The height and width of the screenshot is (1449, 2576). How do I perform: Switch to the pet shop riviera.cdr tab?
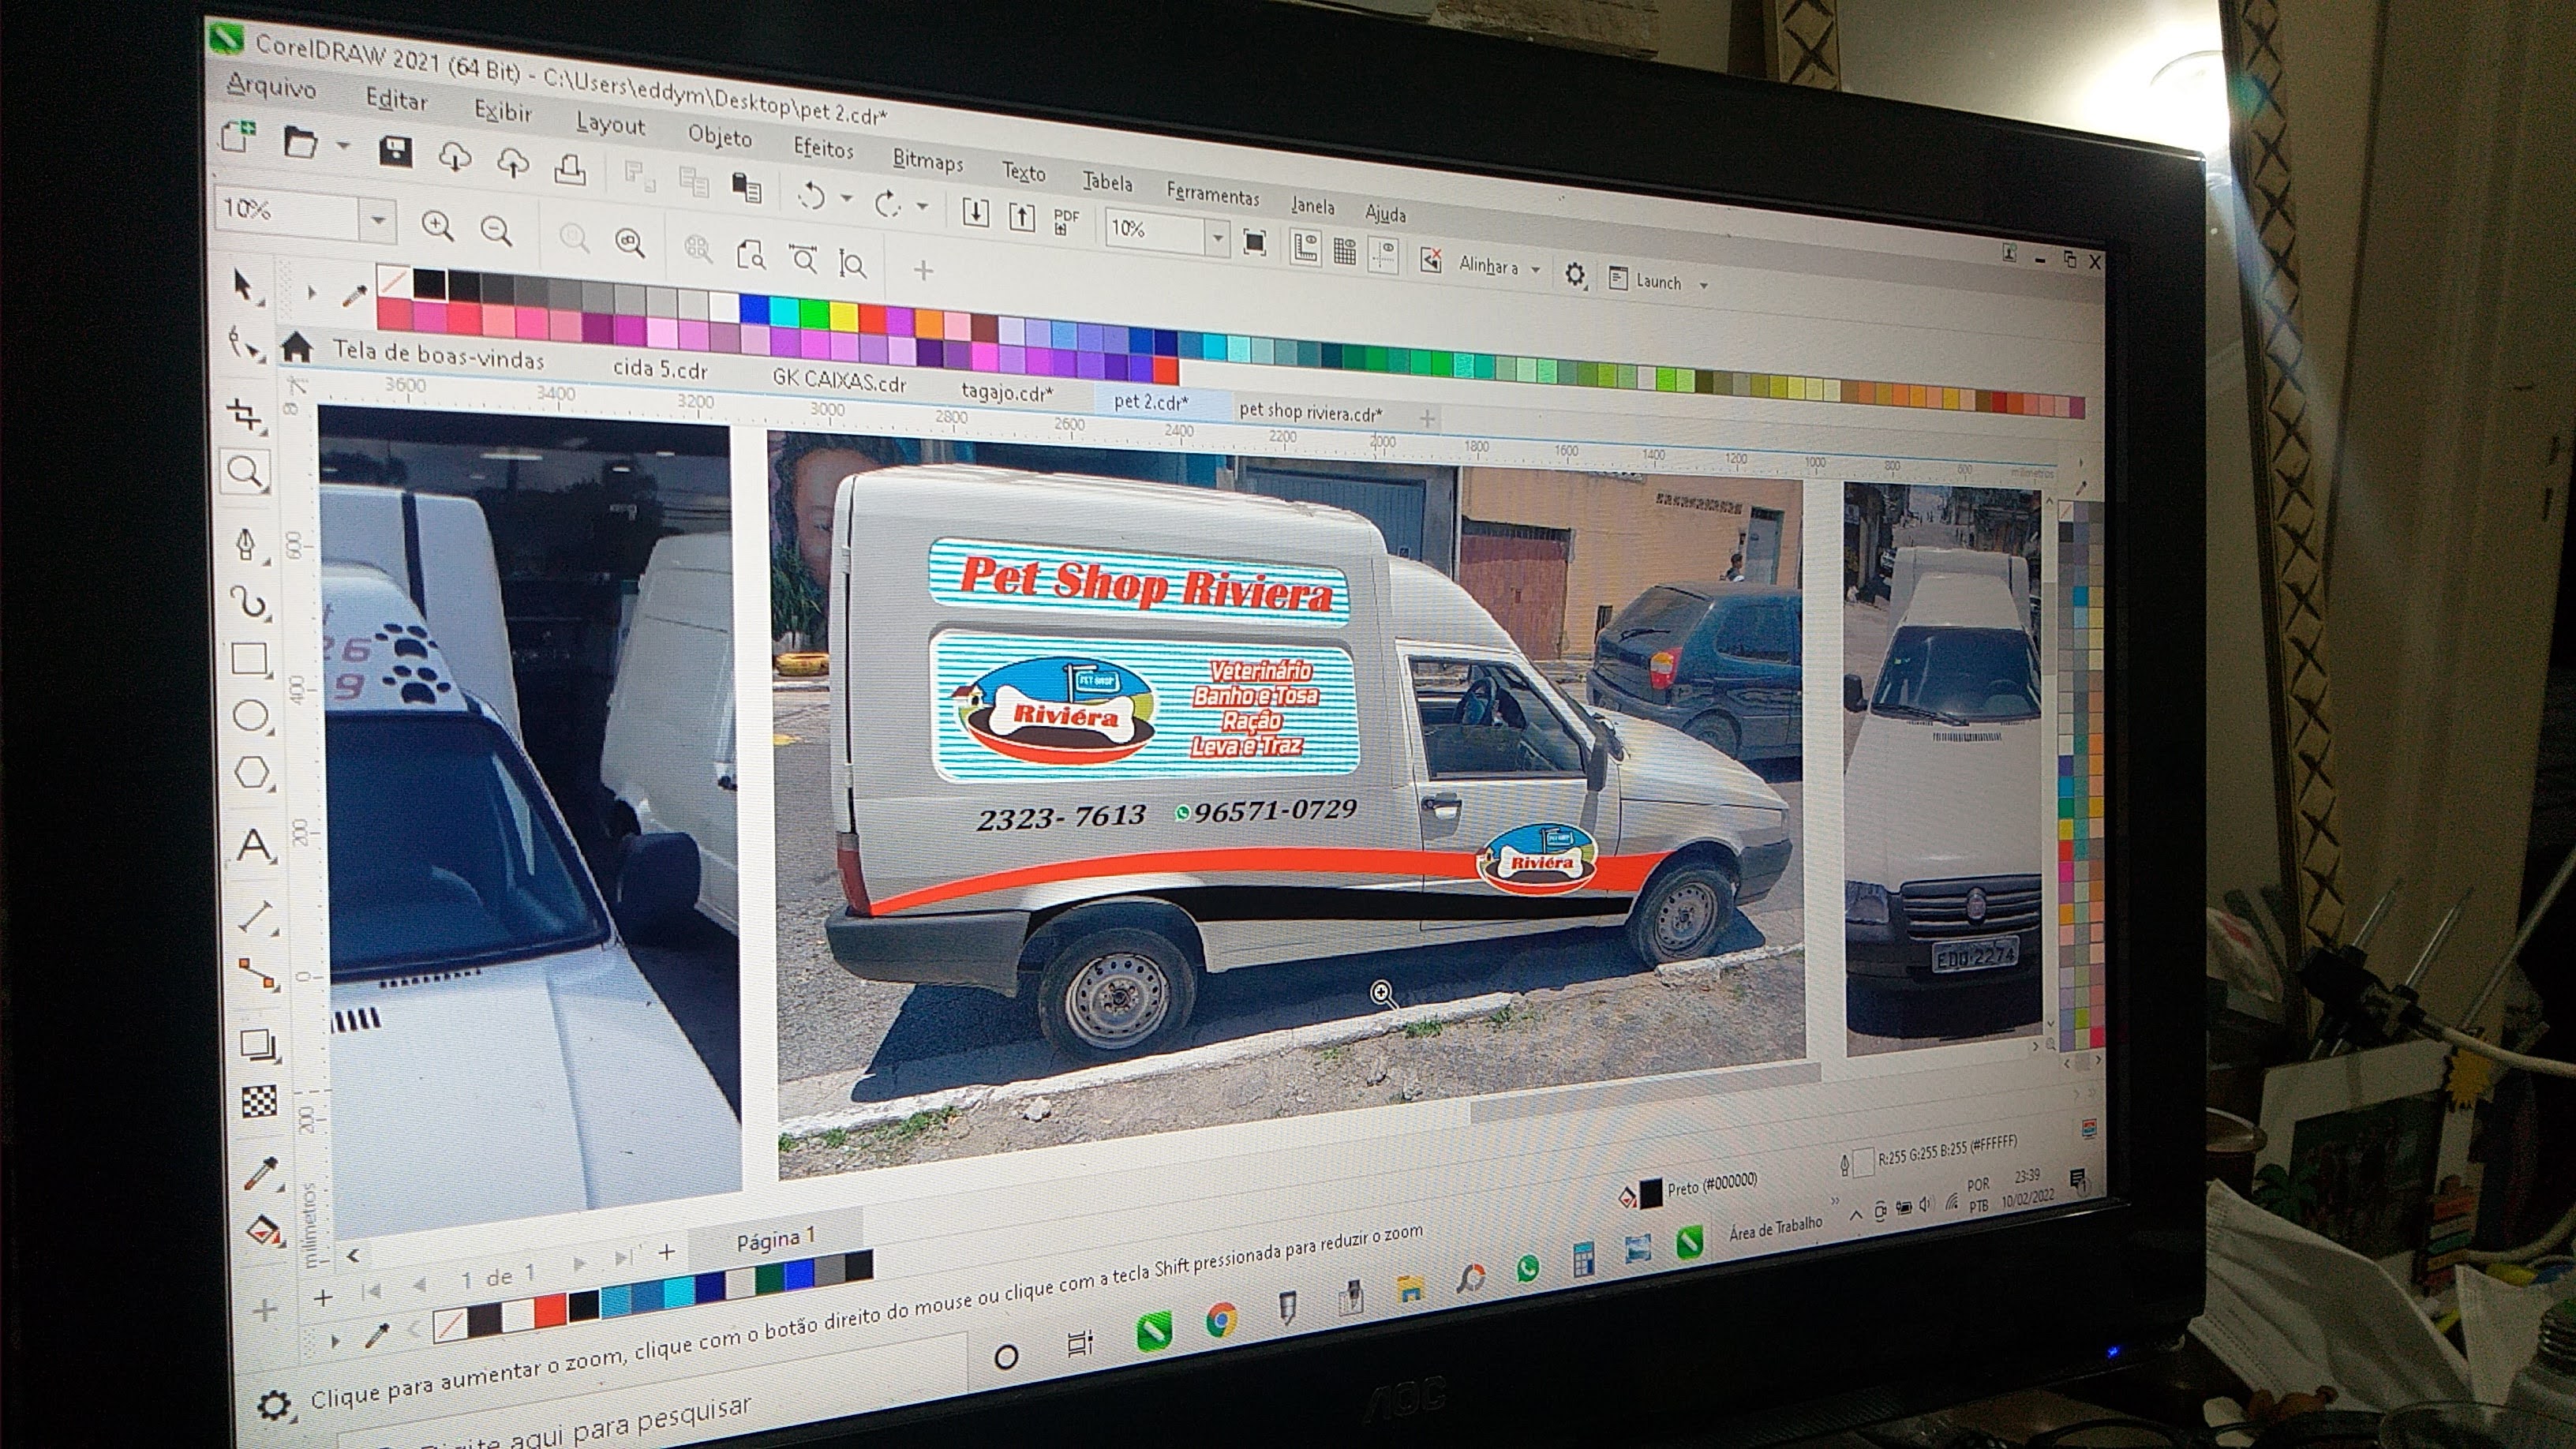1309,410
